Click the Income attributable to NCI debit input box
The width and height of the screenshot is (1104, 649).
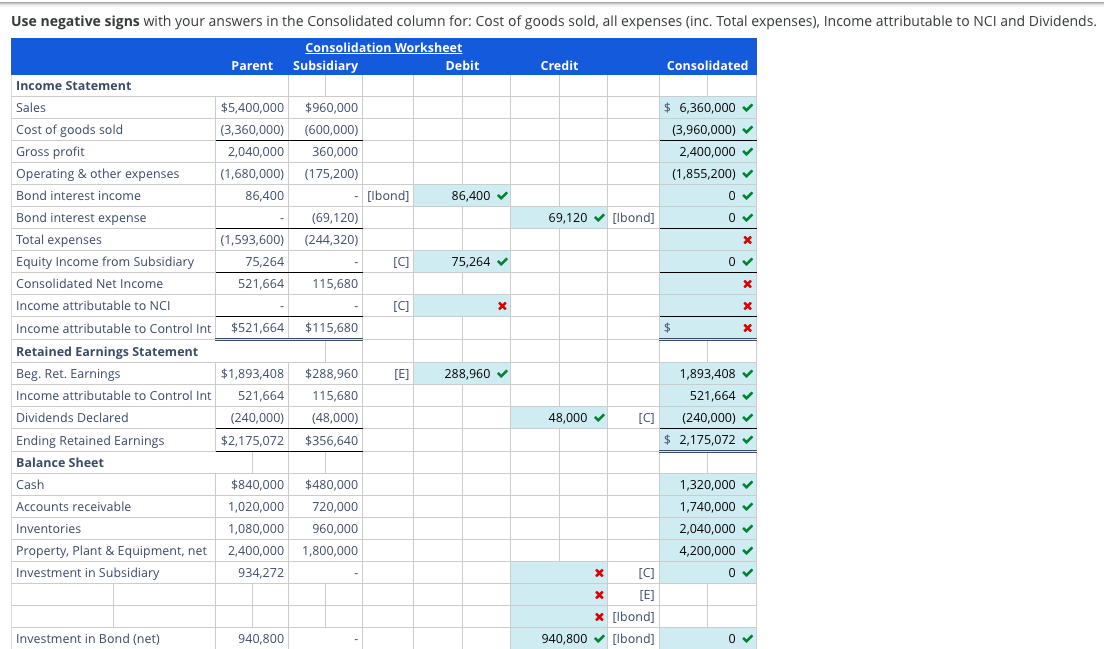[x=460, y=305]
